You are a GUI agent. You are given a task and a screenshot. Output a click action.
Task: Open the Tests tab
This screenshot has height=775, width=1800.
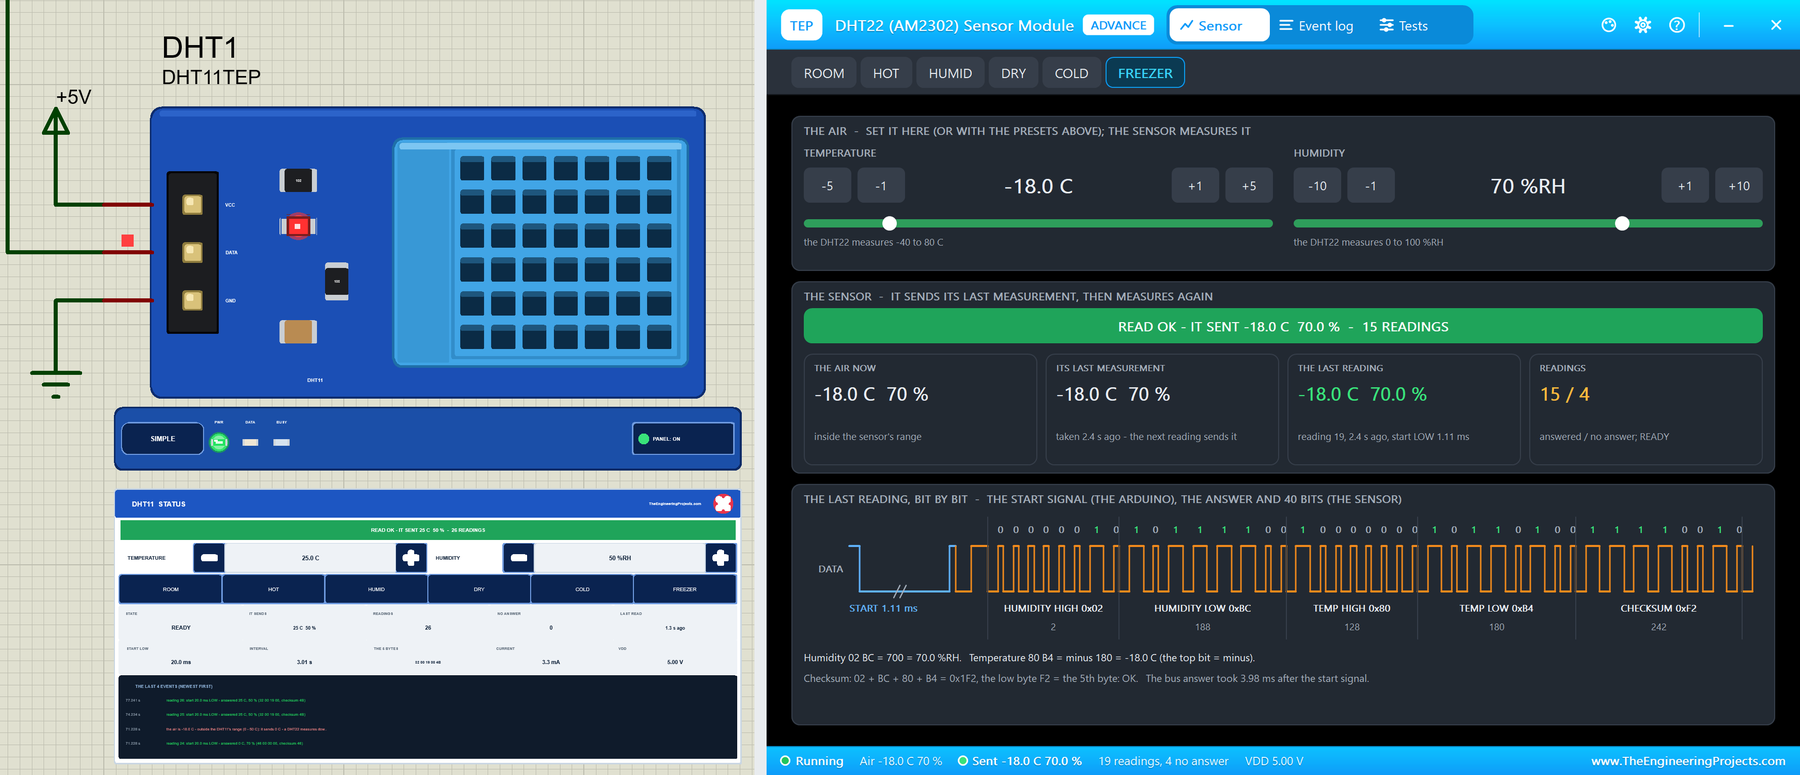(x=1403, y=26)
